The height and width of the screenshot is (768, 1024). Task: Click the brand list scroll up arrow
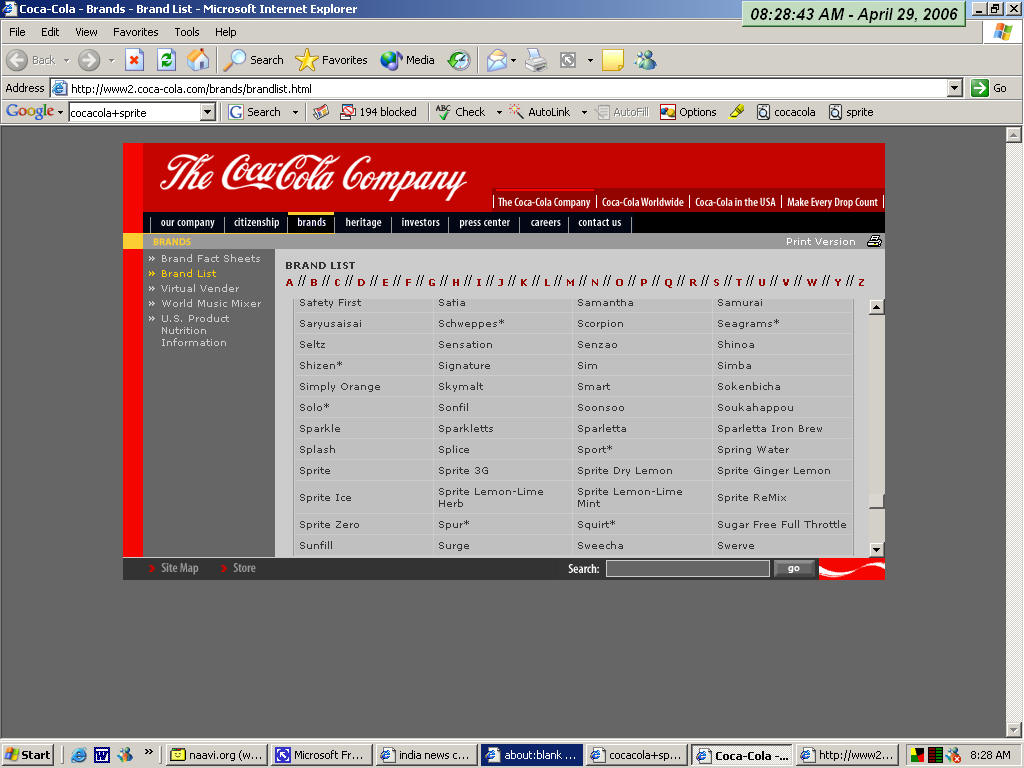point(876,307)
